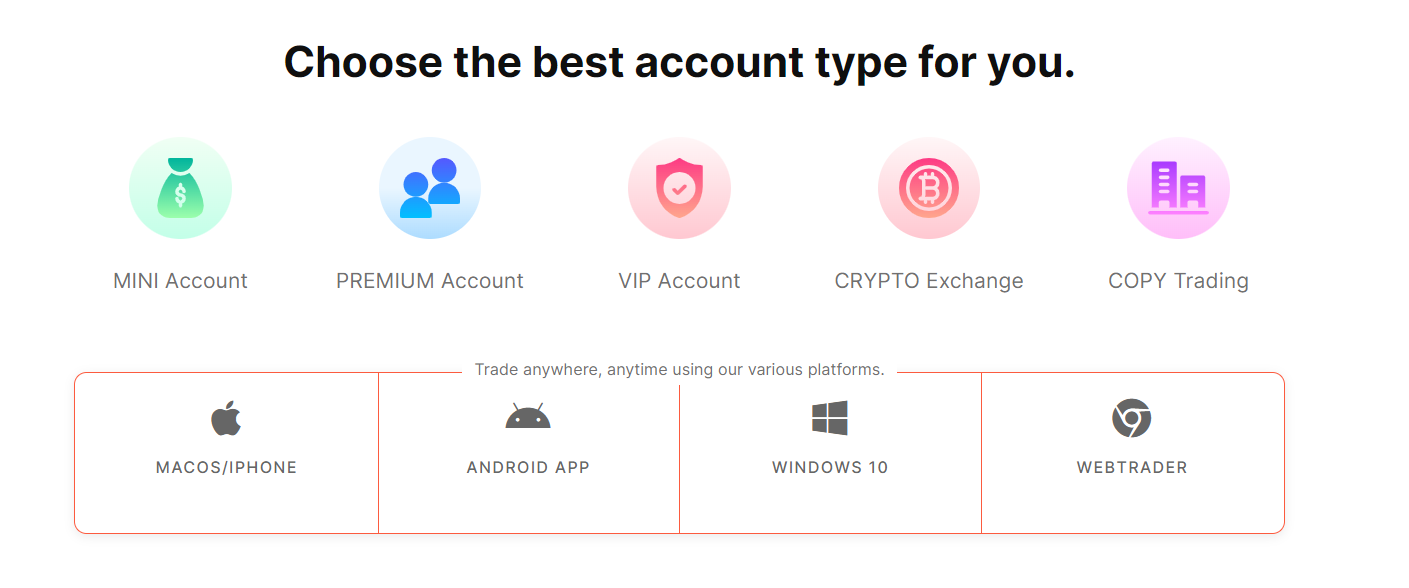Viewport: 1409px width, 588px height.
Task: Click the red shield checkmark icon
Action: (679, 188)
